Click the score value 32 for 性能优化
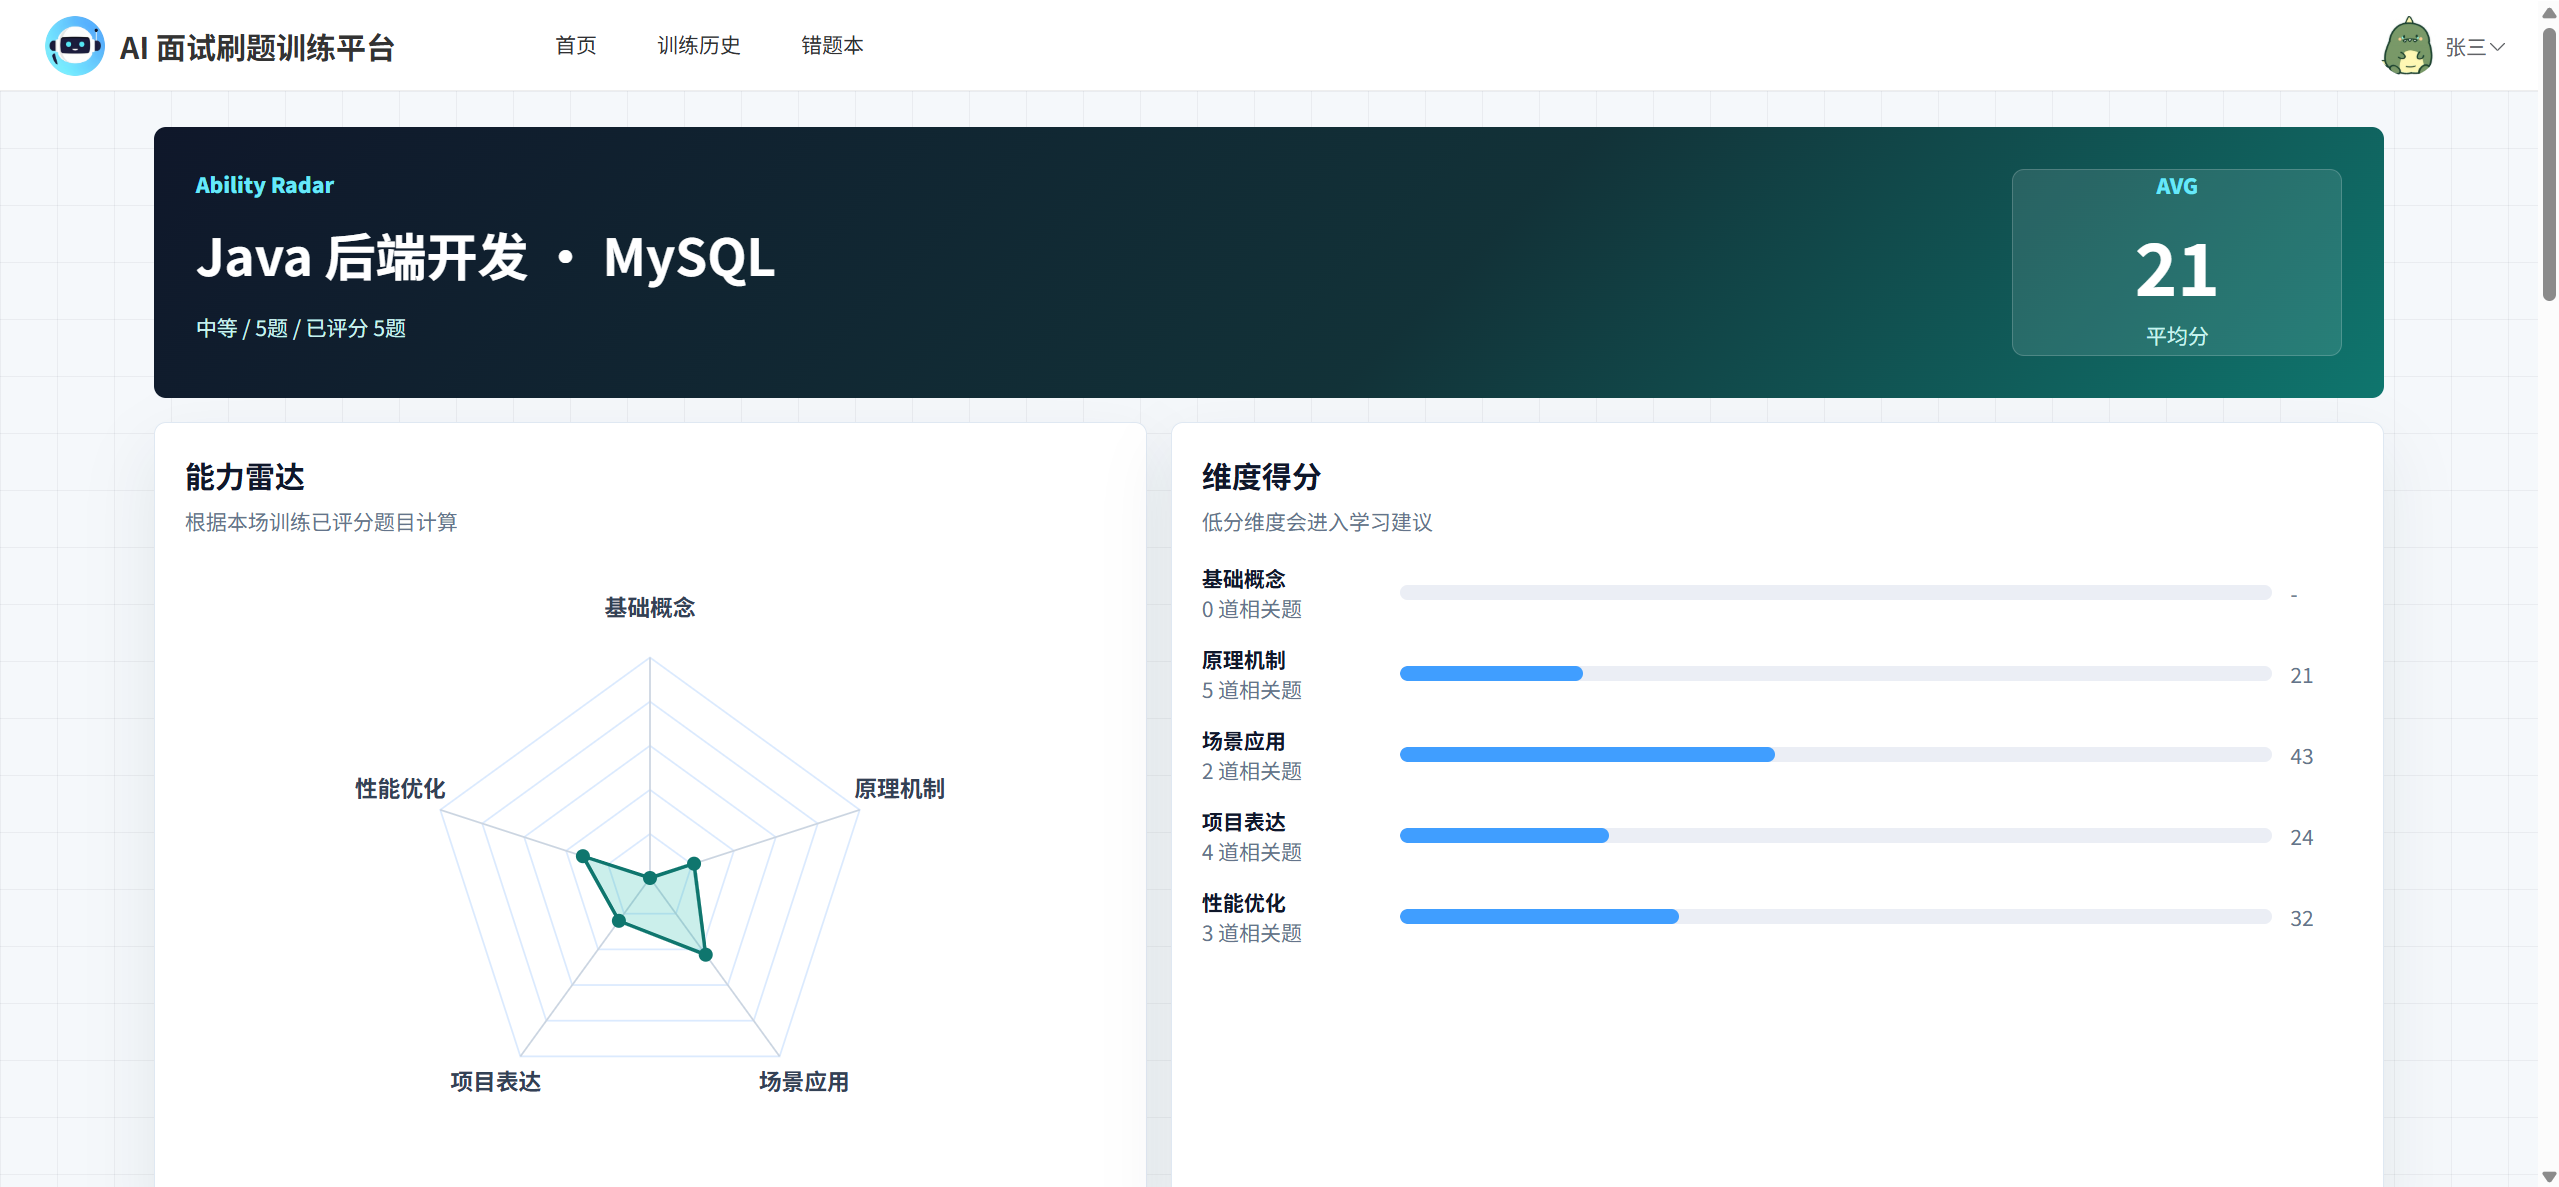The image size is (2559, 1187). coord(2302,919)
